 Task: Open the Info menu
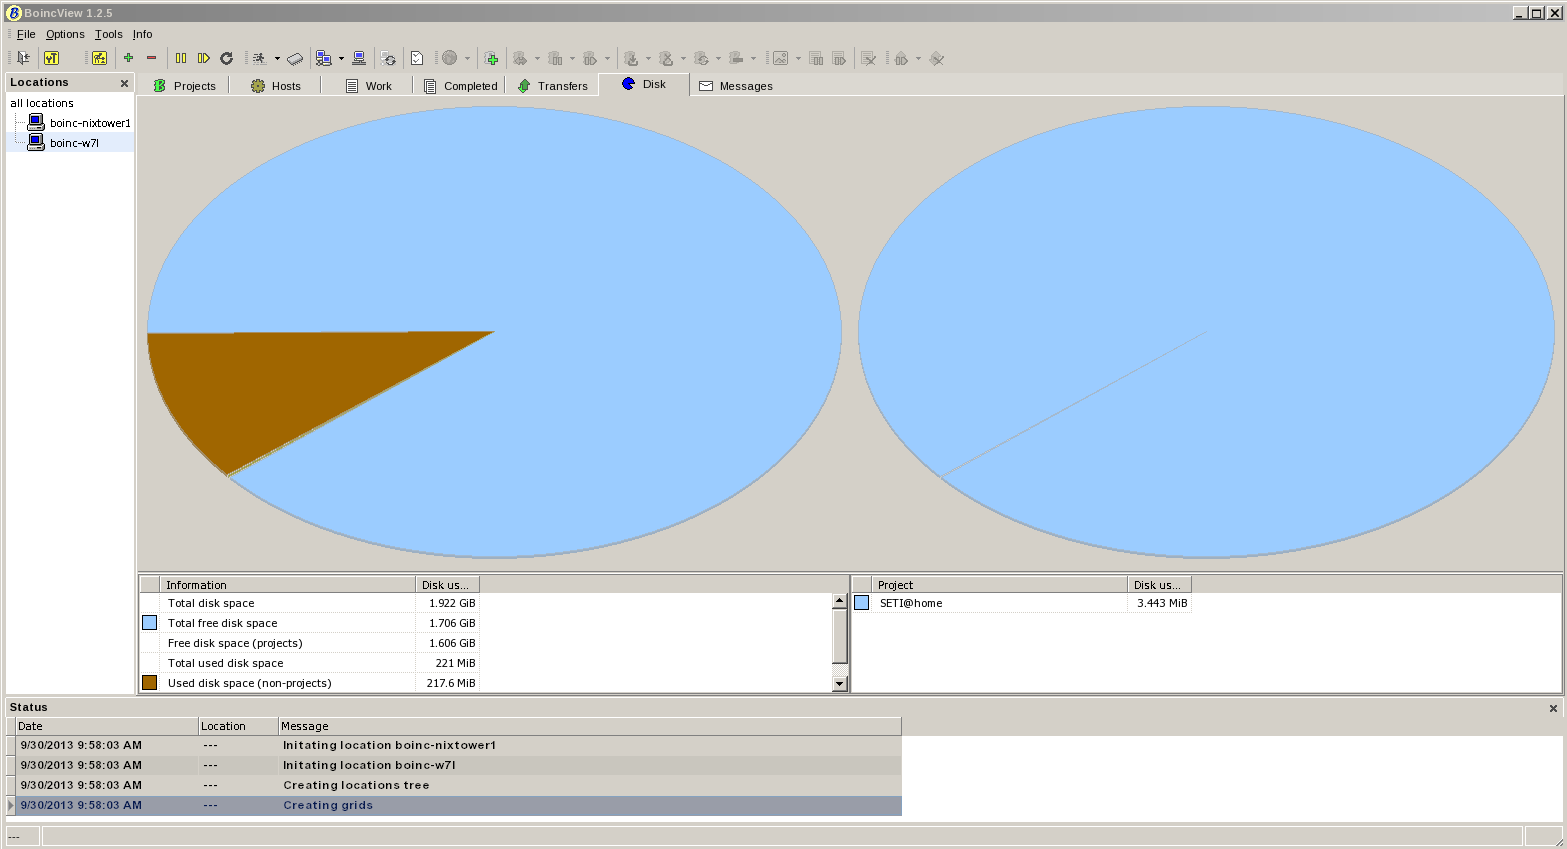(x=143, y=34)
